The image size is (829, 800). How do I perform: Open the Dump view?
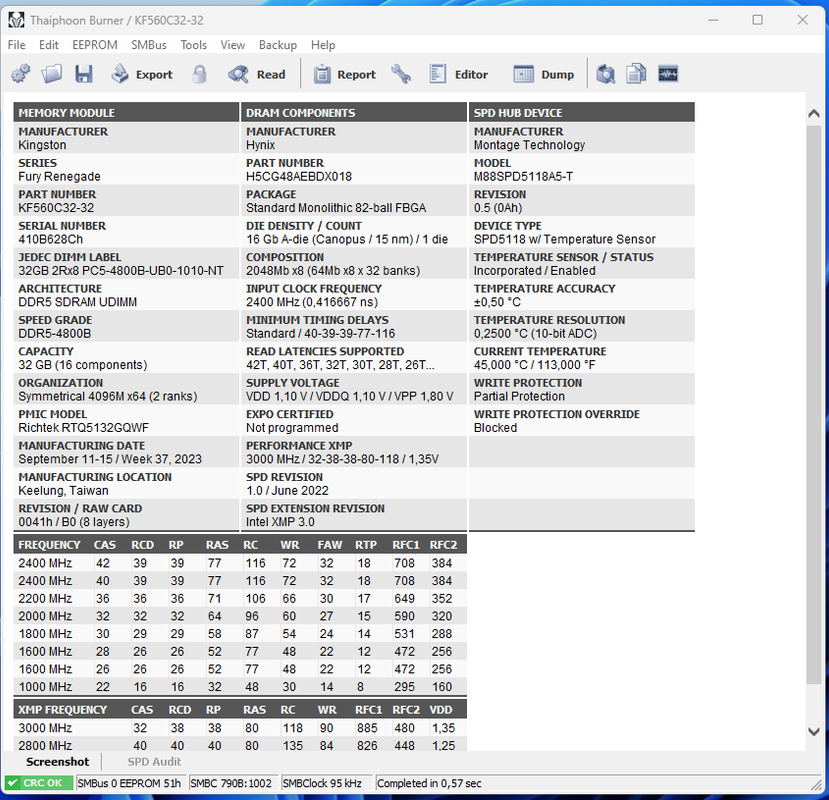click(x=544, y=74)
